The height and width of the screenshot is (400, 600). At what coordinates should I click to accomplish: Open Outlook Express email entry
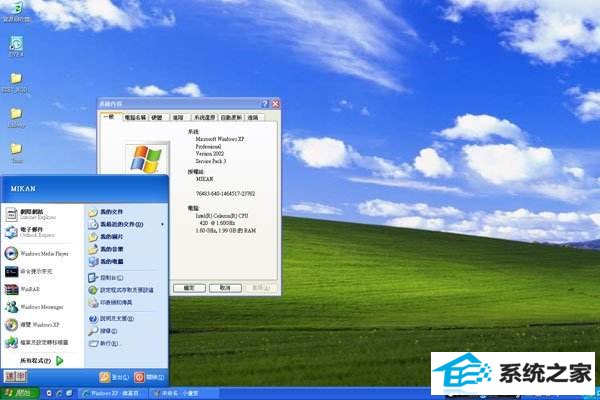[x=31, y=232]
